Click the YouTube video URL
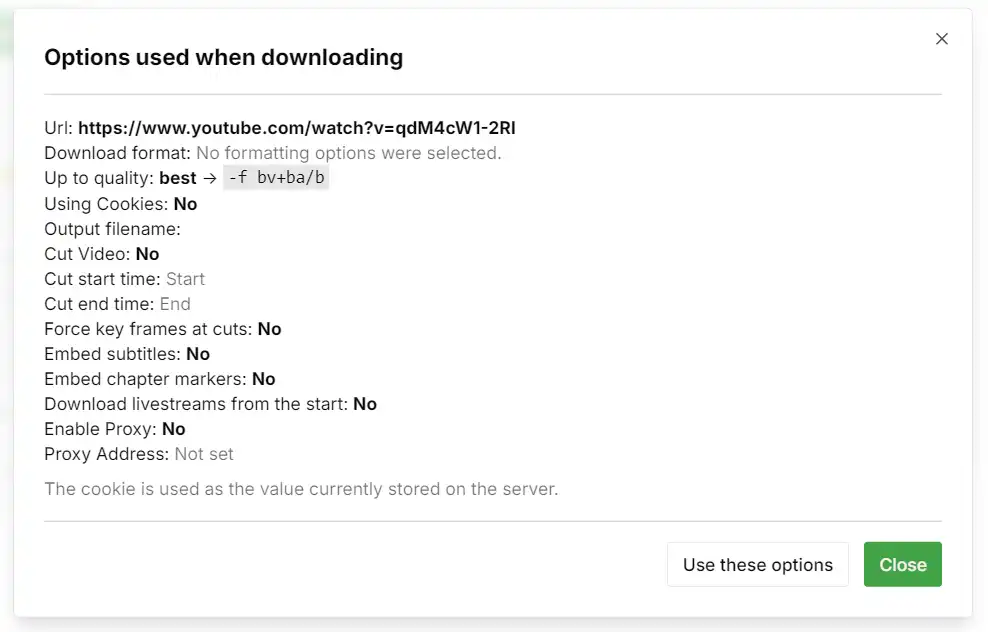 click(297, 128)
